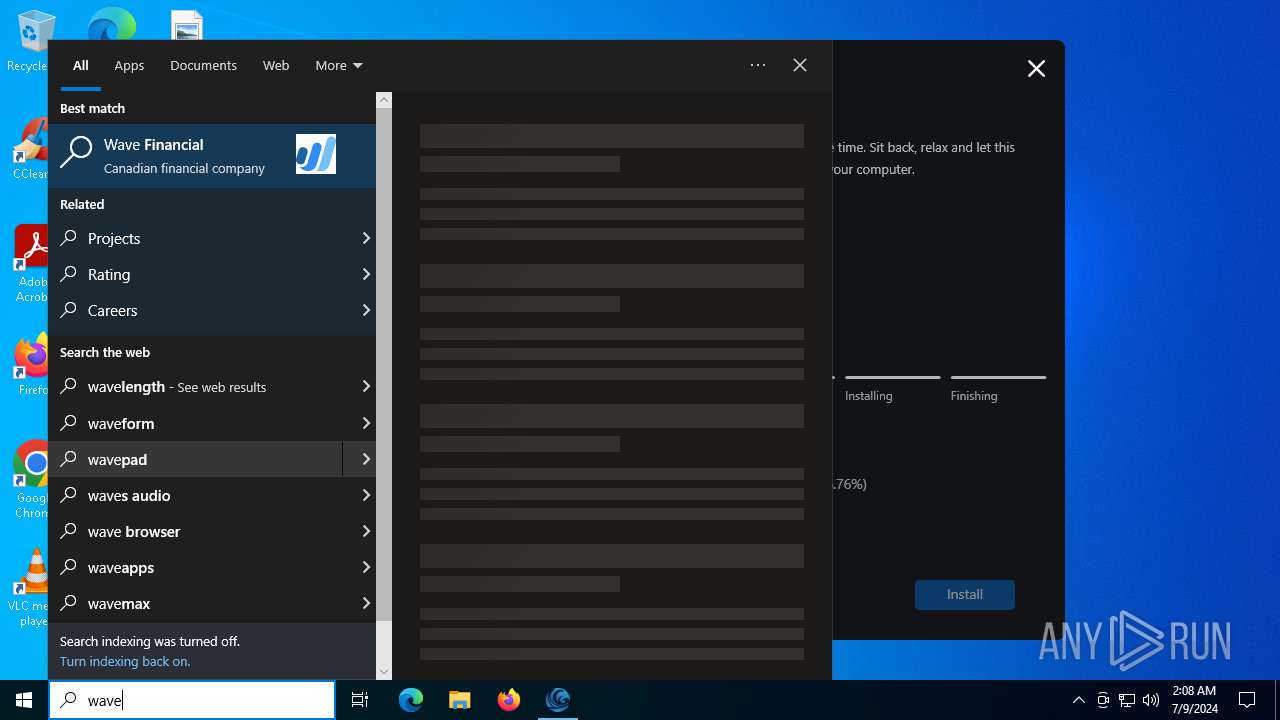Open the Microsoft Edge desktop shortcut
1280x720 pixels.
tap(112, 24)
